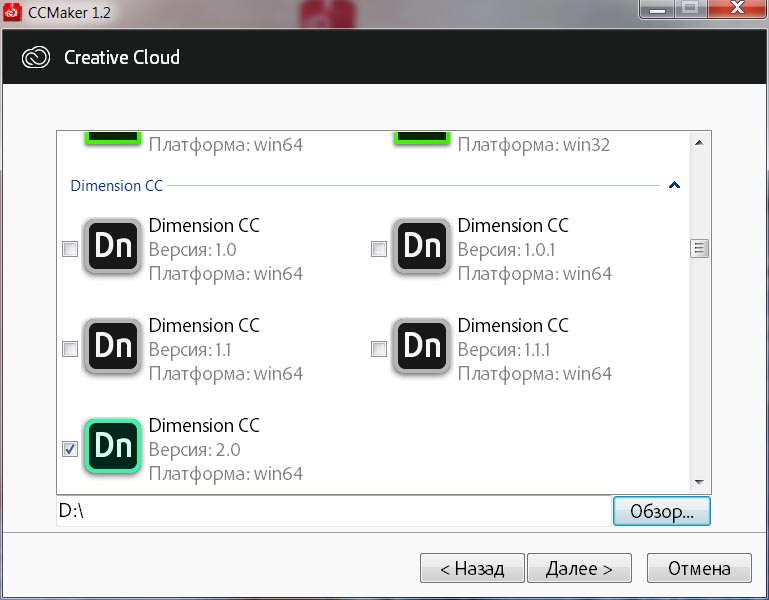Click the Dimension CC group header label
Screen dimensions: 769x600
[117, 185]
